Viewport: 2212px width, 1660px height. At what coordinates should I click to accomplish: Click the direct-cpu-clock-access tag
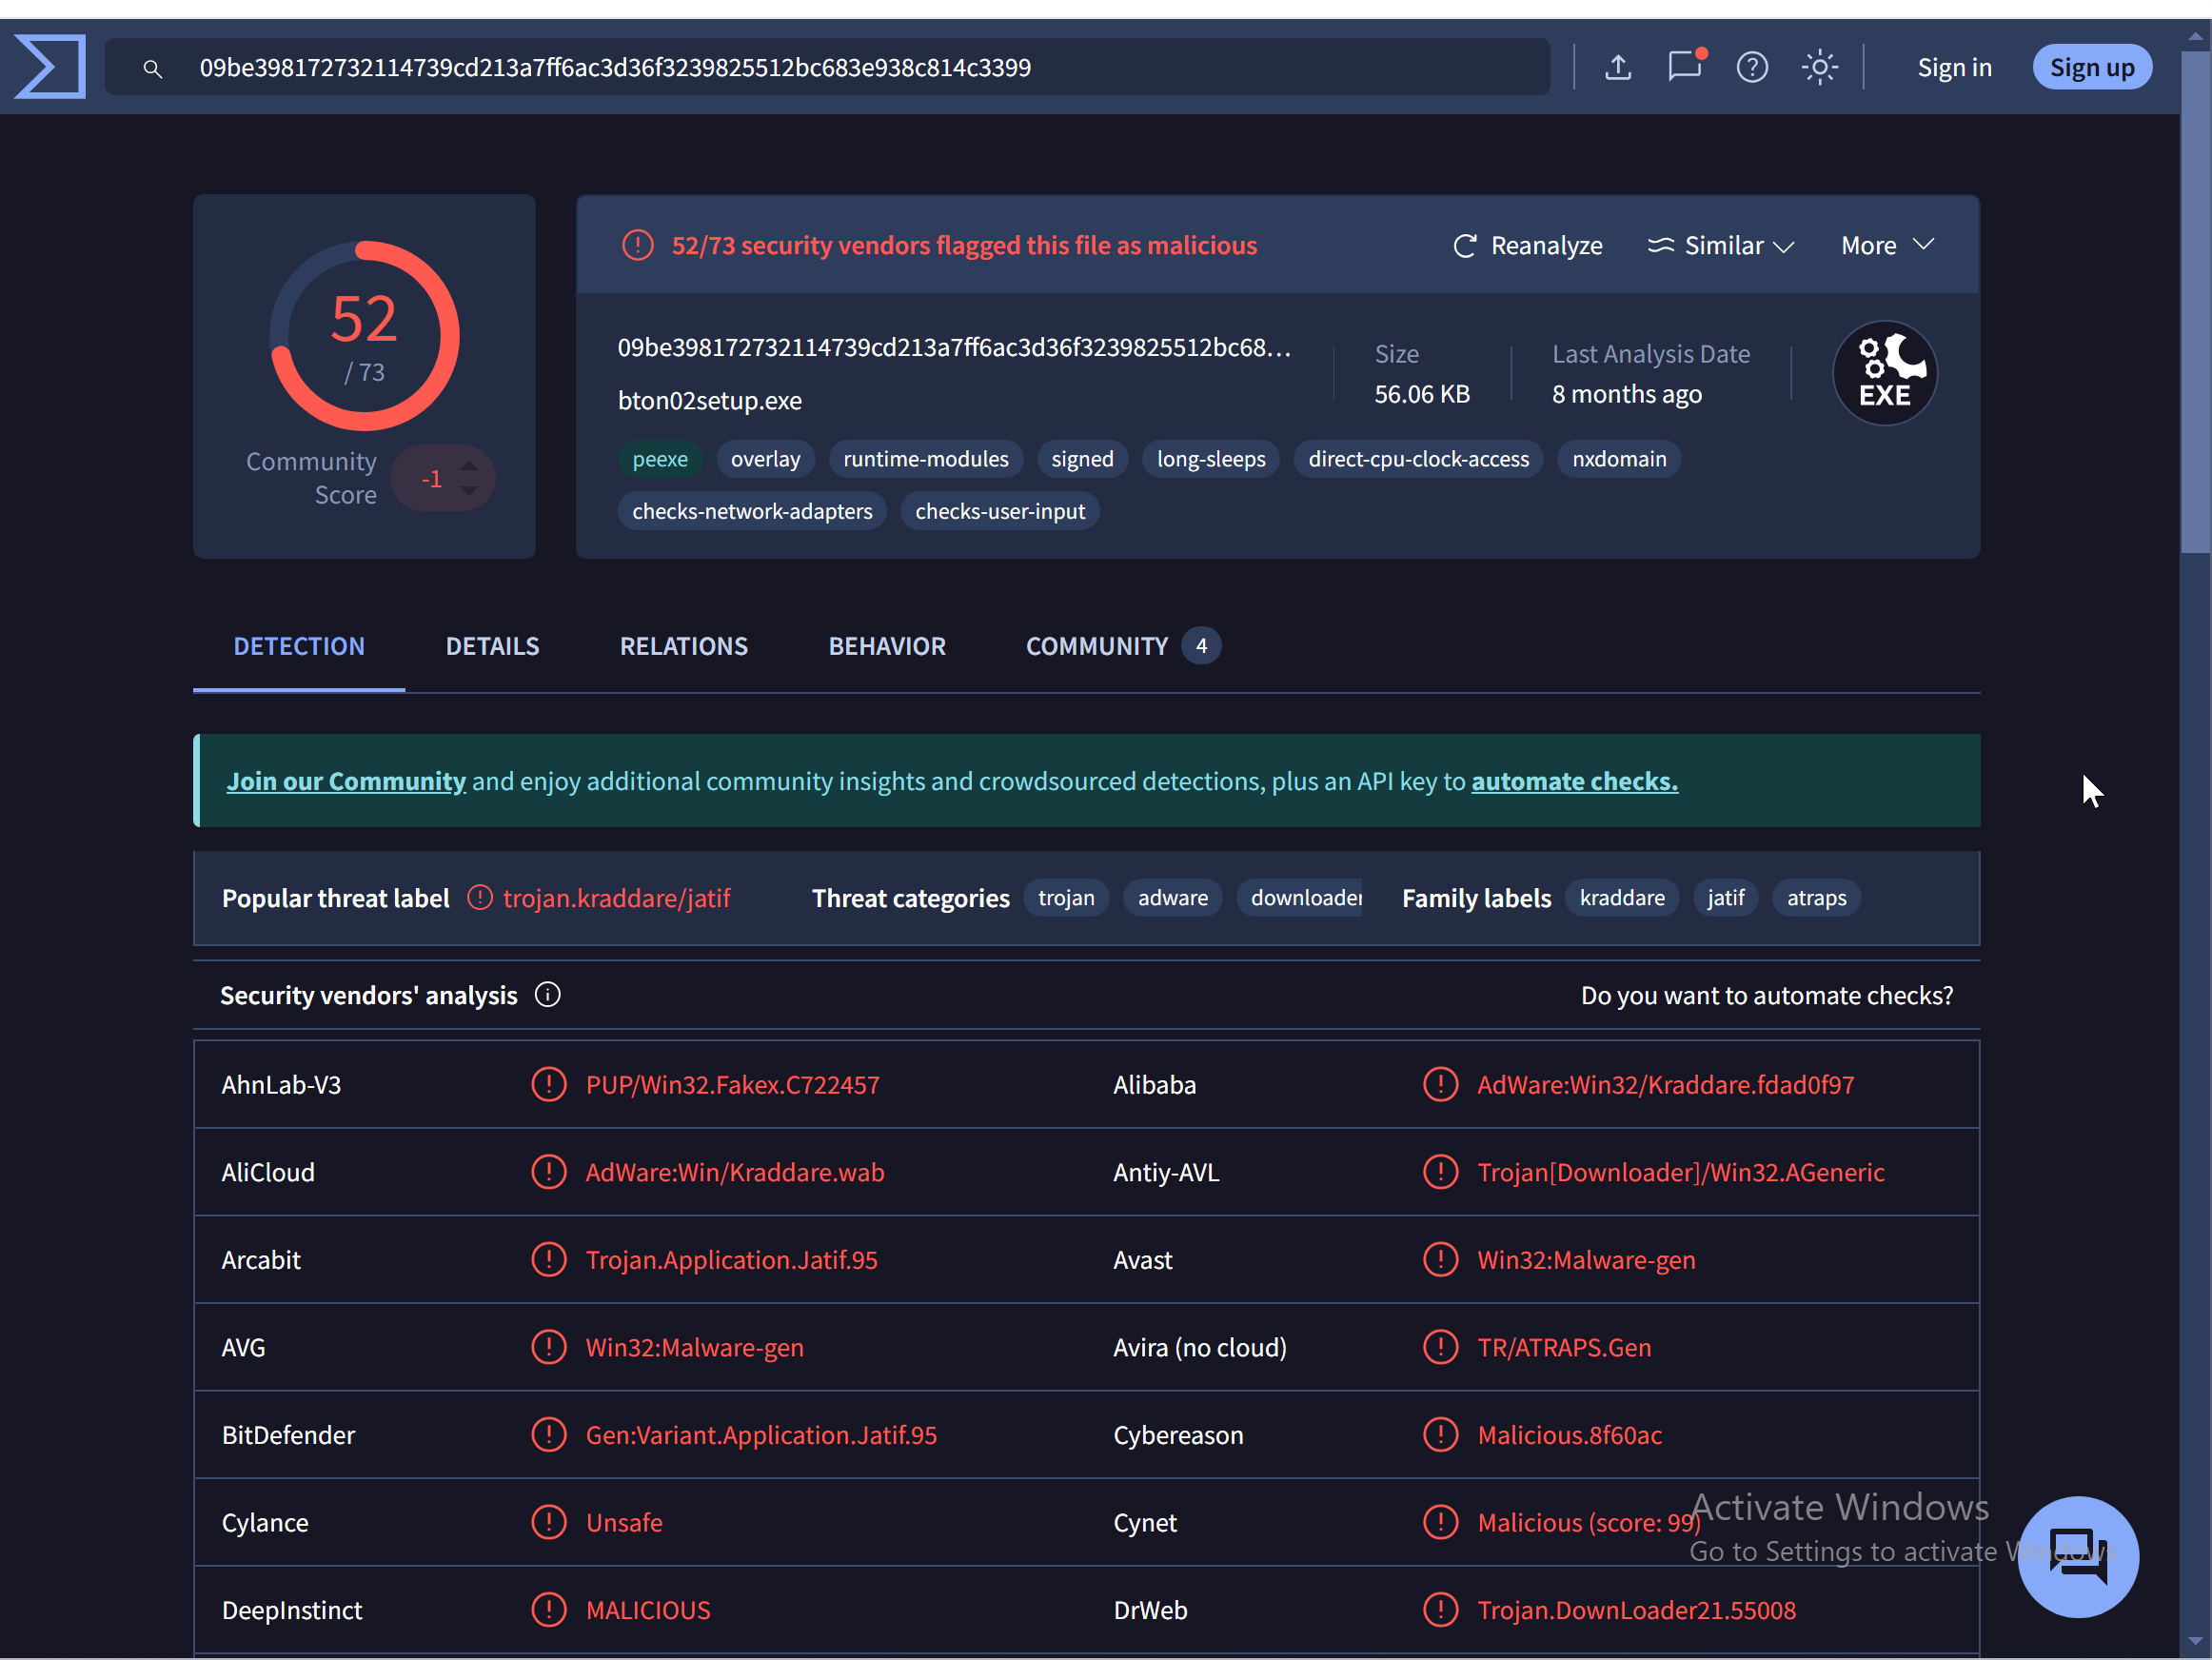click(1418, 459)
